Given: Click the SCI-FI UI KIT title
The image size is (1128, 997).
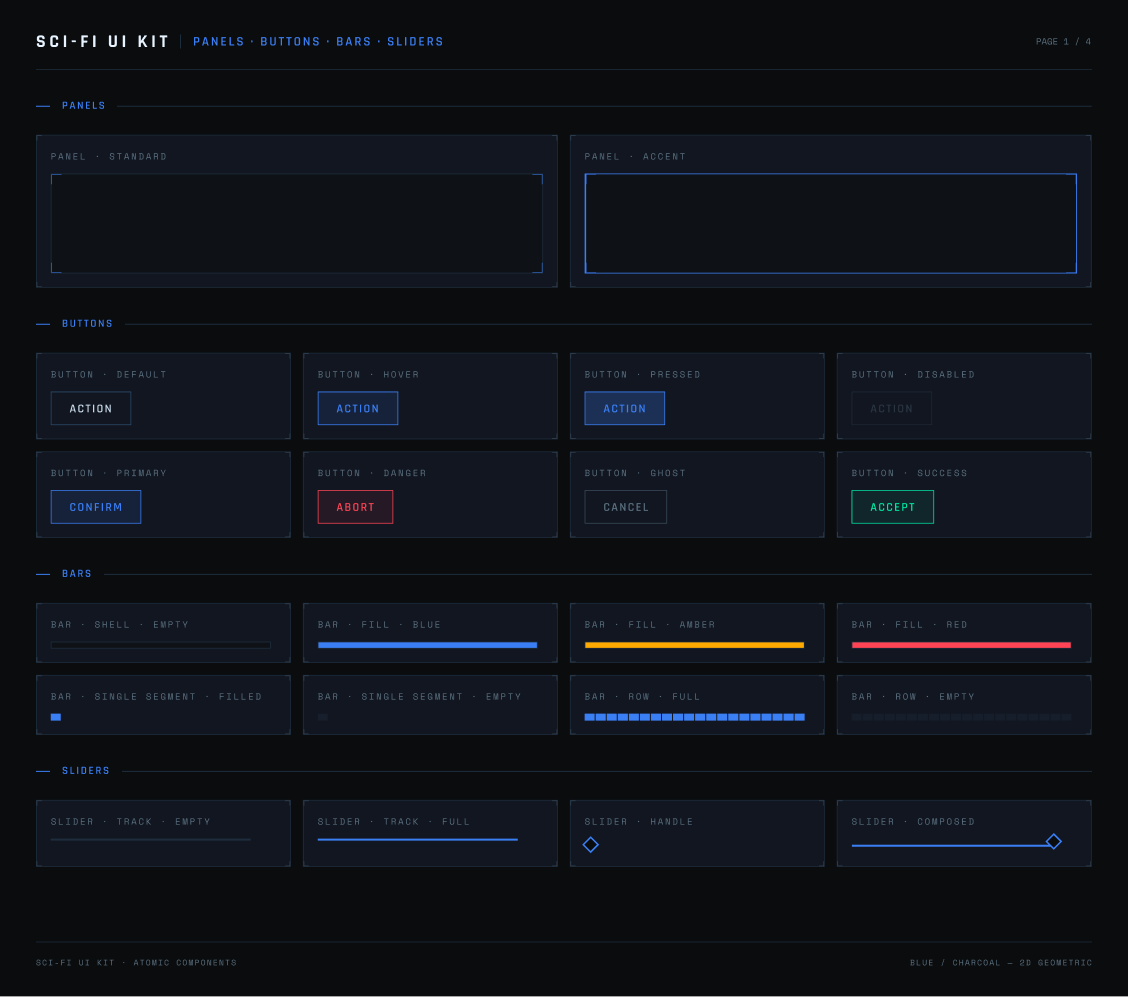Looking at the screenshot, I should pyautogui.click(x=102, y=41).
